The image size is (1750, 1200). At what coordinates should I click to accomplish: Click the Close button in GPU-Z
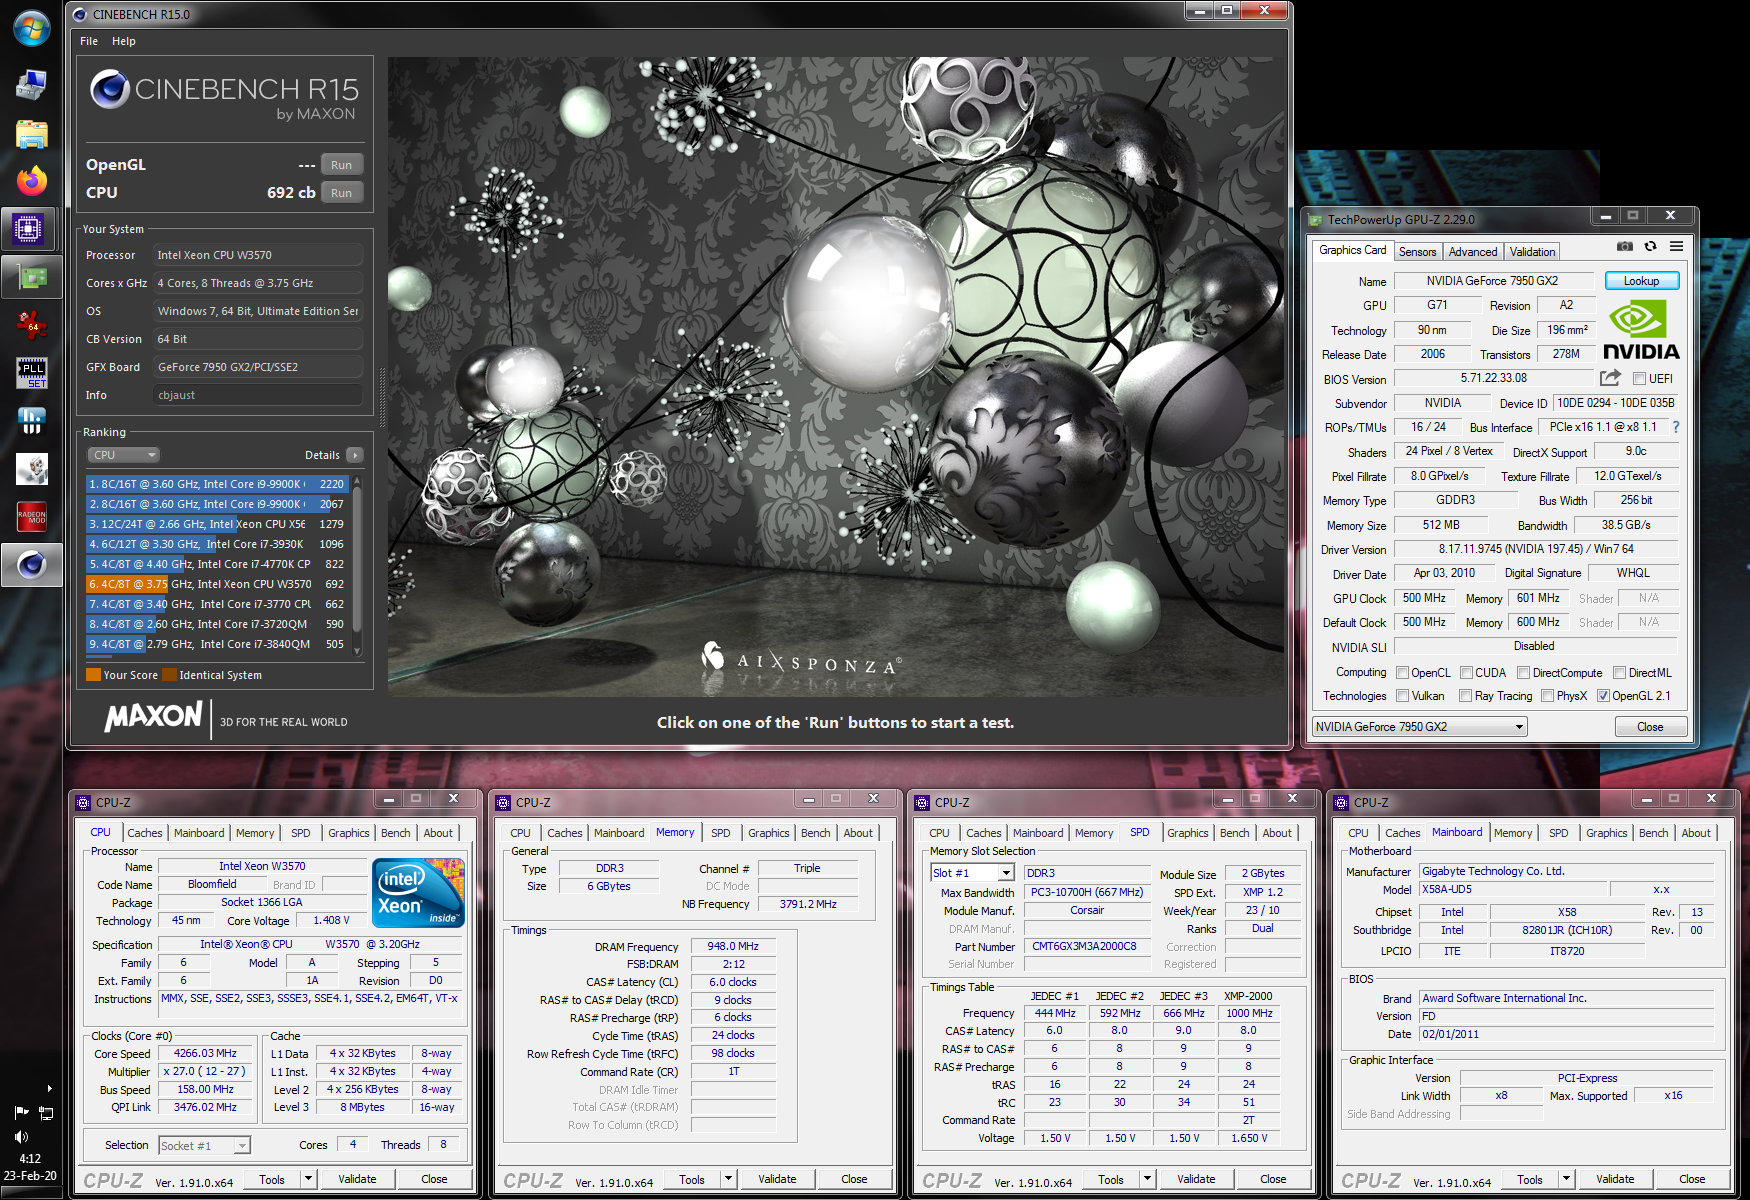pyautogui.click(x=1650, y=727)
